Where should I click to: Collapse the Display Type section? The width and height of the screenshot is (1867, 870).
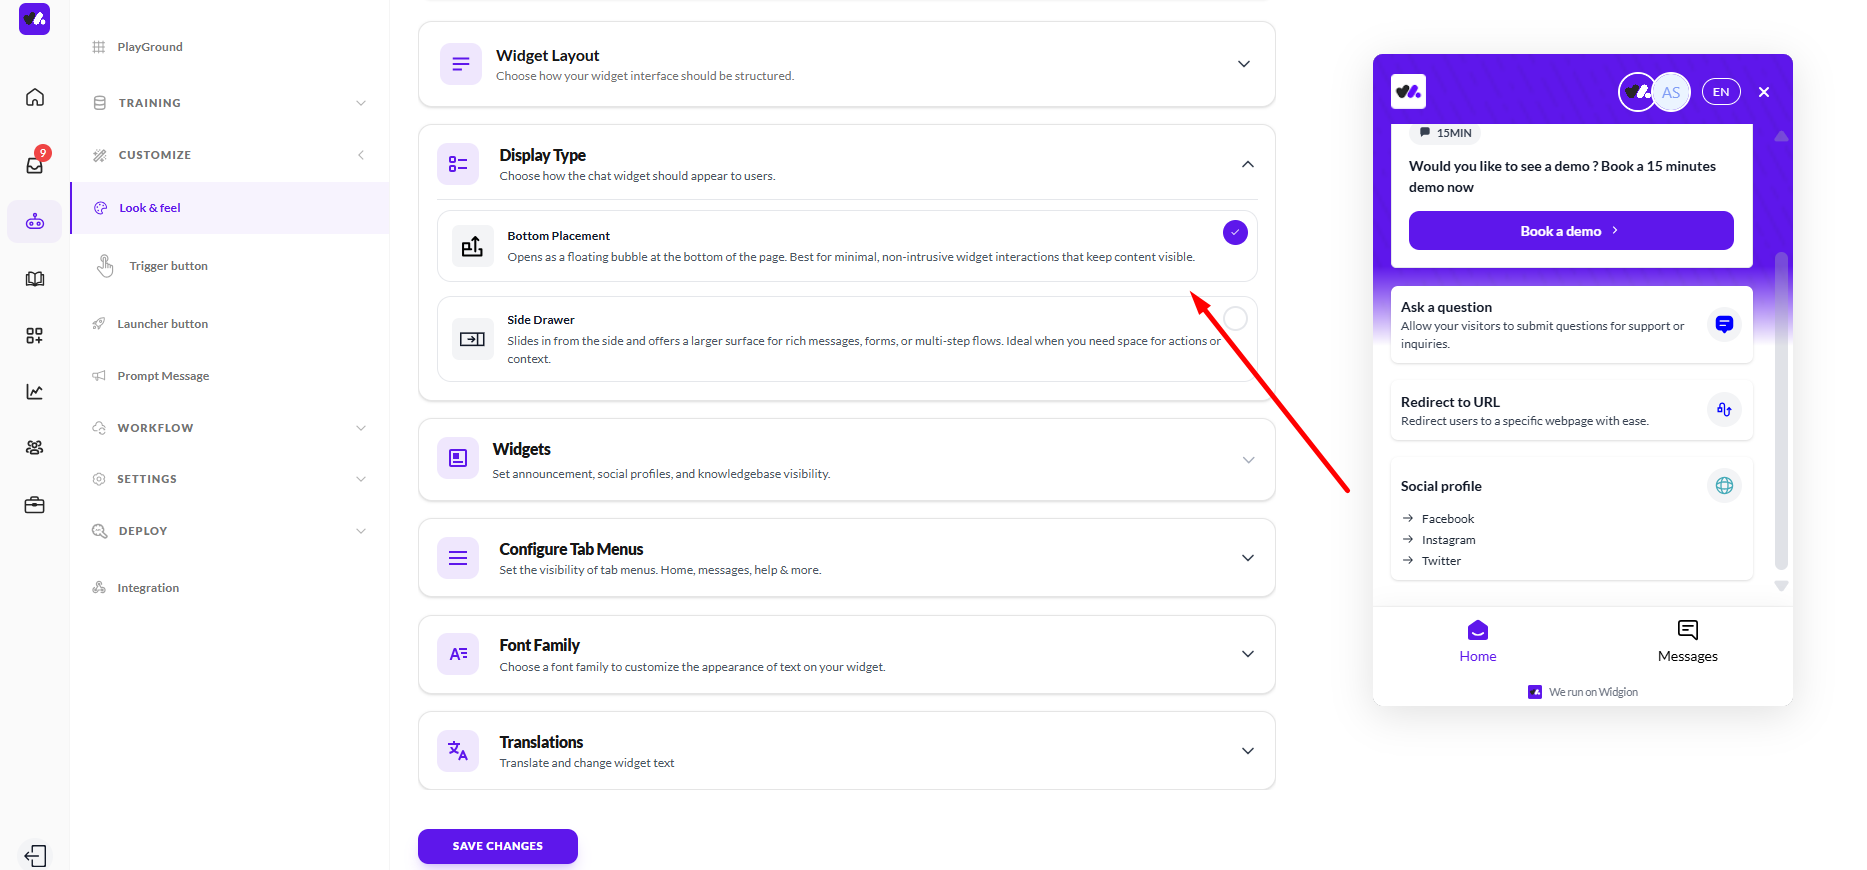1247,164
